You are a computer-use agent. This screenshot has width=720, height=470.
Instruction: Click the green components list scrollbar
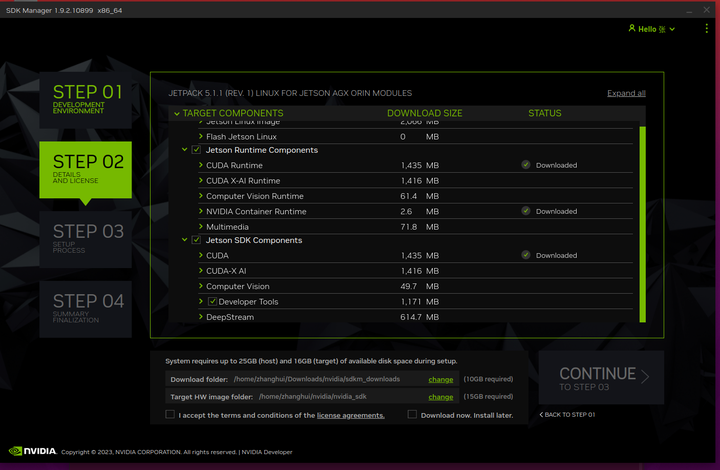coord(642,224)
